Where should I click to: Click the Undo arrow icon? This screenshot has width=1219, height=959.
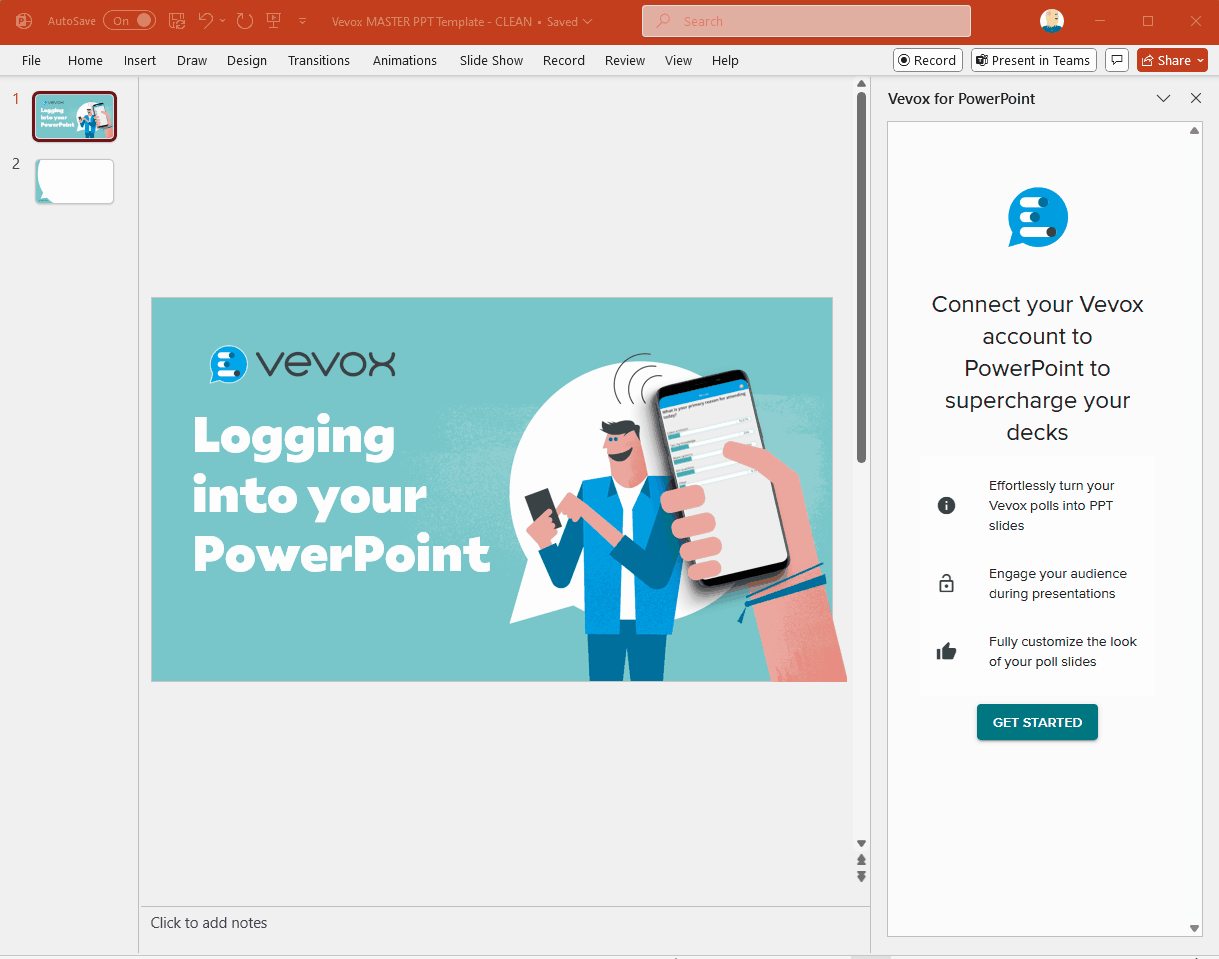(x=206, y=21)
